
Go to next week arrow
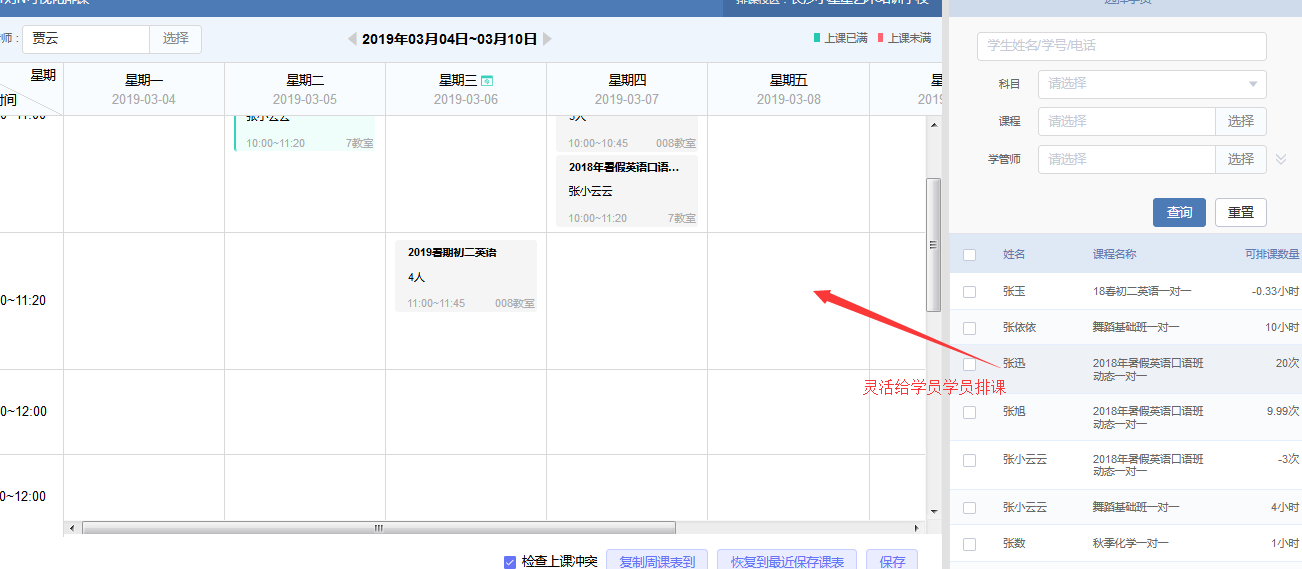point(547,39)
